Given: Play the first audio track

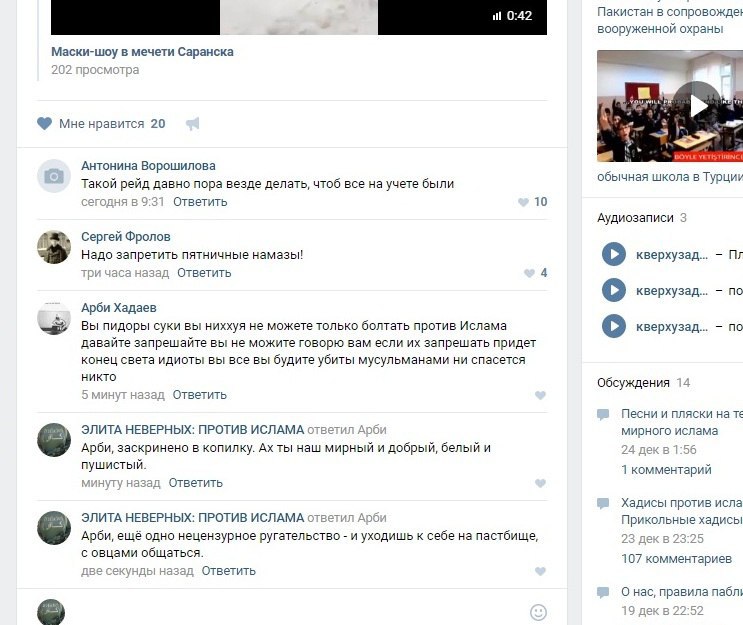Looking at the screenshot, I should pyautogui.click(x=614, y=254).
